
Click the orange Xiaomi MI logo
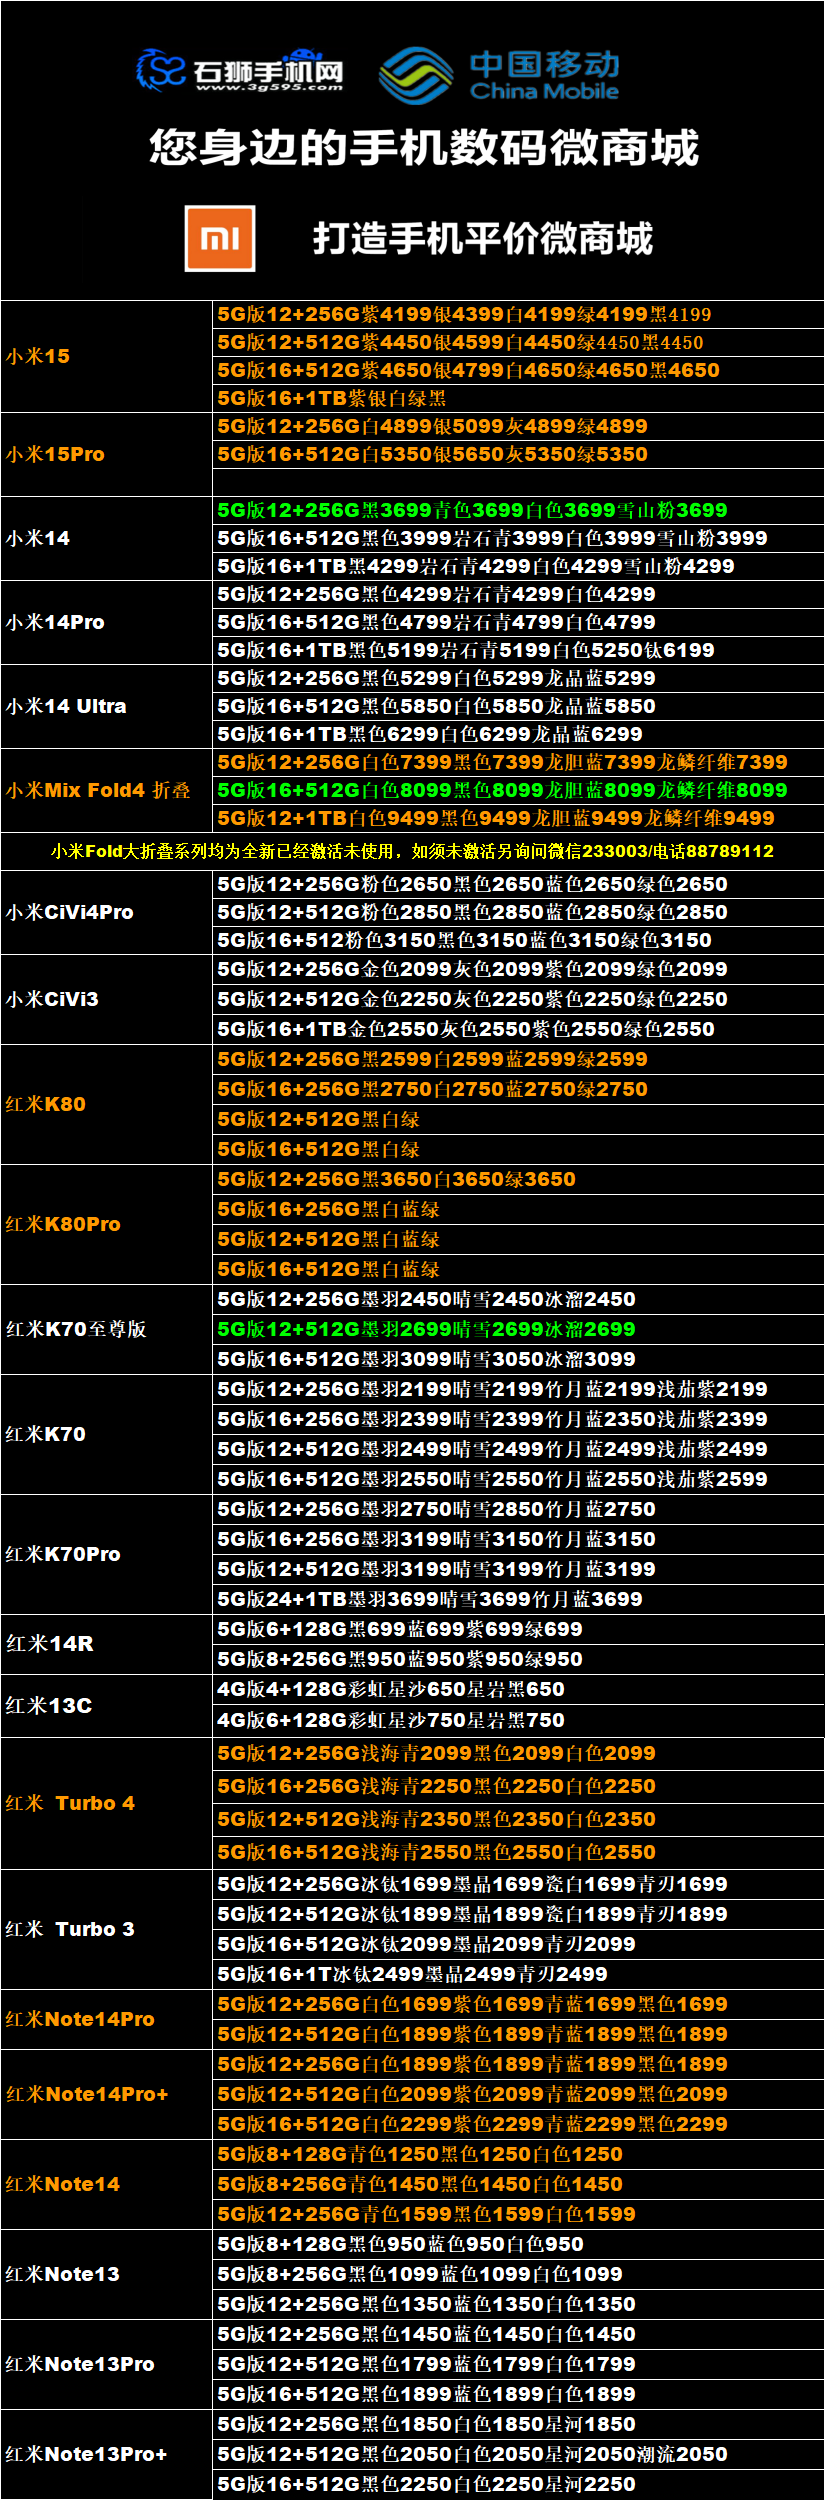coord(220,238)
